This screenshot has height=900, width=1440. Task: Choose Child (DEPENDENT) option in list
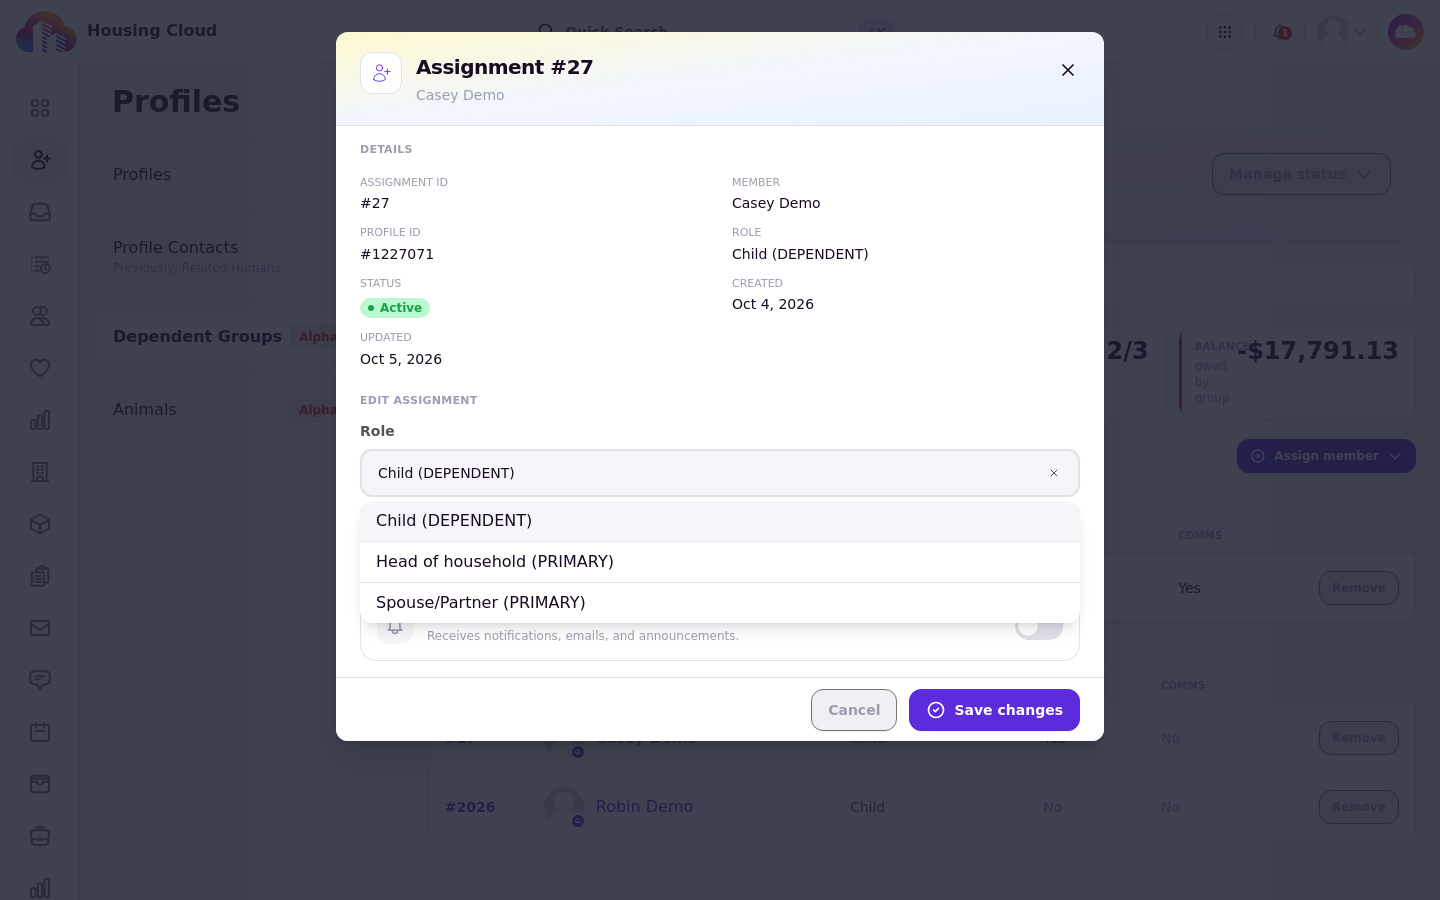(720, 521)
